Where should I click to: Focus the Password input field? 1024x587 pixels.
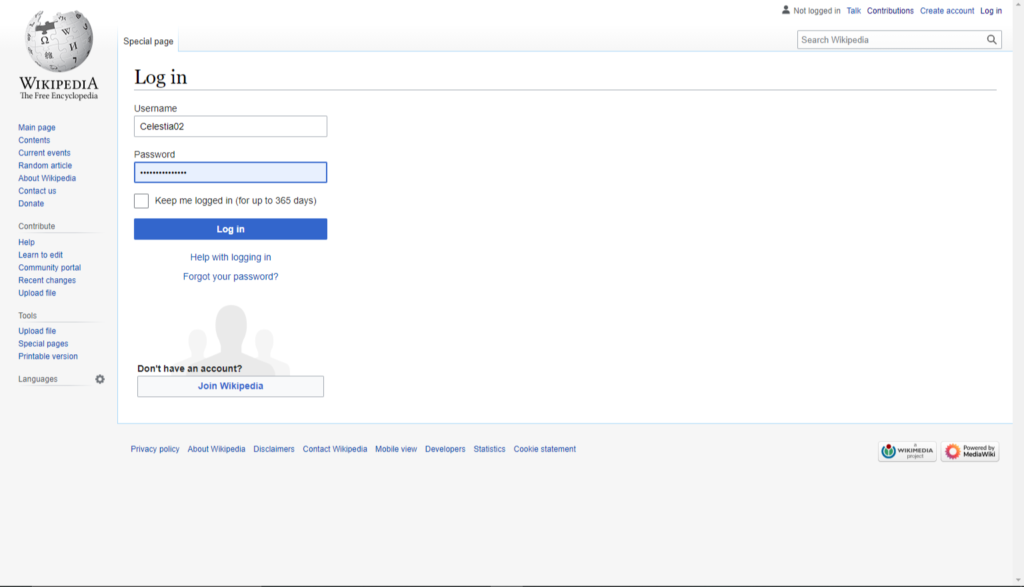(x=231, y=172)
